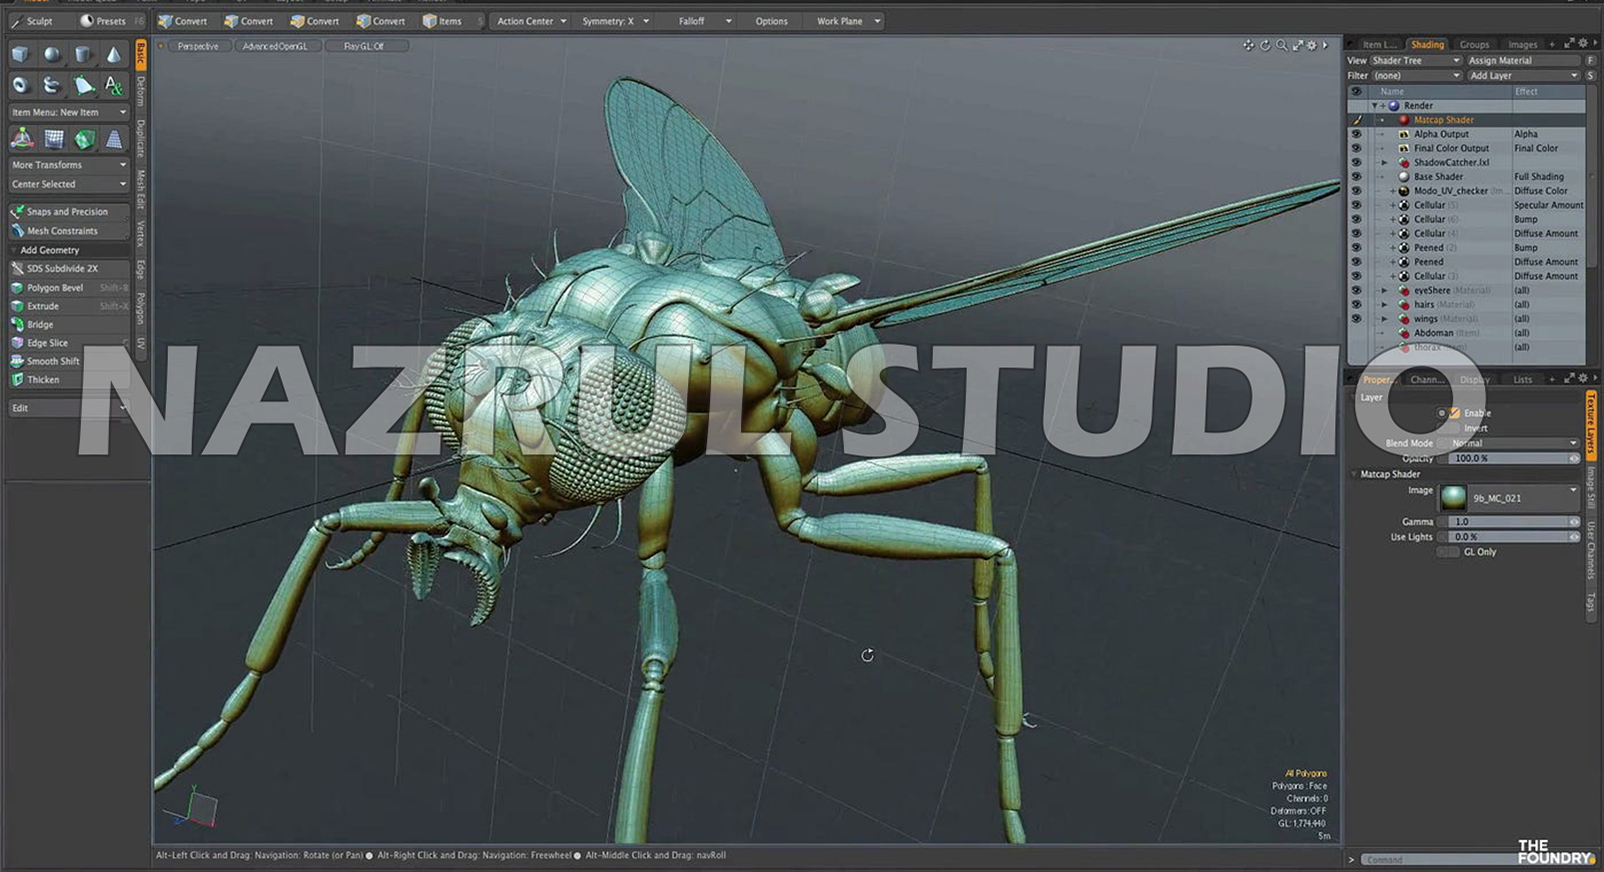Screen dimensions: 1604x872
Task: Click the text tool icon
Action: pyautogui.click(x=114, y=85)
